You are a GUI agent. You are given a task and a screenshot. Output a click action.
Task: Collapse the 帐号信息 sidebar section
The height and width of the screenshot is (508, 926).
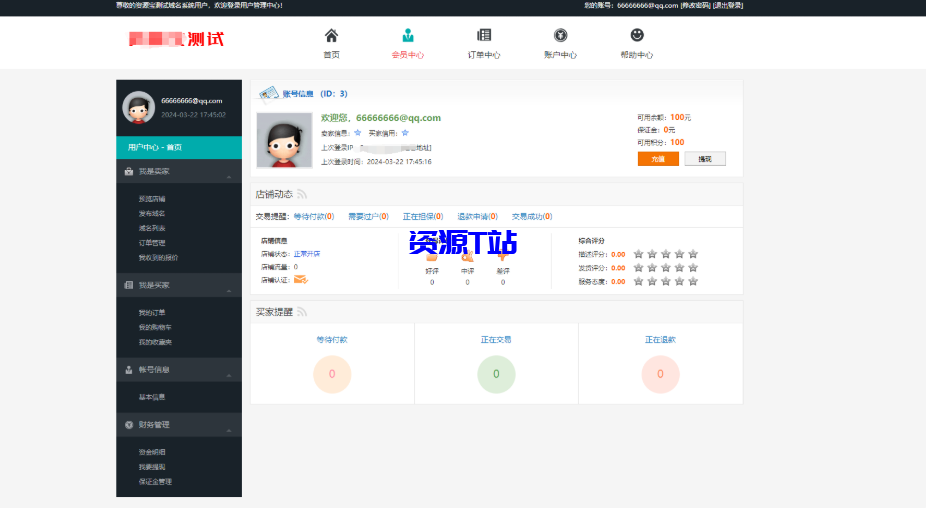(x=229, y=375)
